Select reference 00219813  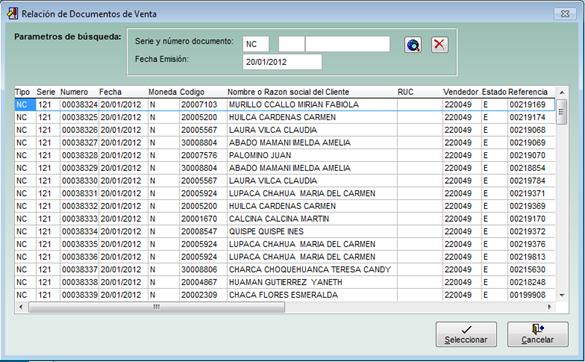click(528, 257)
